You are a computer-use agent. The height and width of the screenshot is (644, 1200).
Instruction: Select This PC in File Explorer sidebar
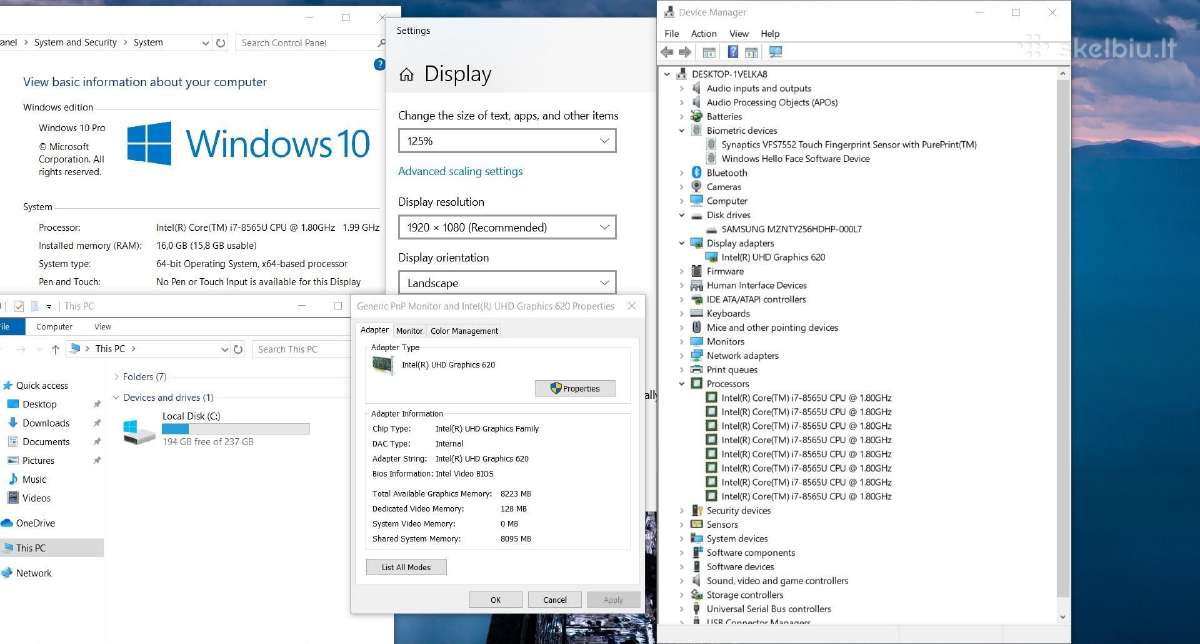(x=51, y=548)
